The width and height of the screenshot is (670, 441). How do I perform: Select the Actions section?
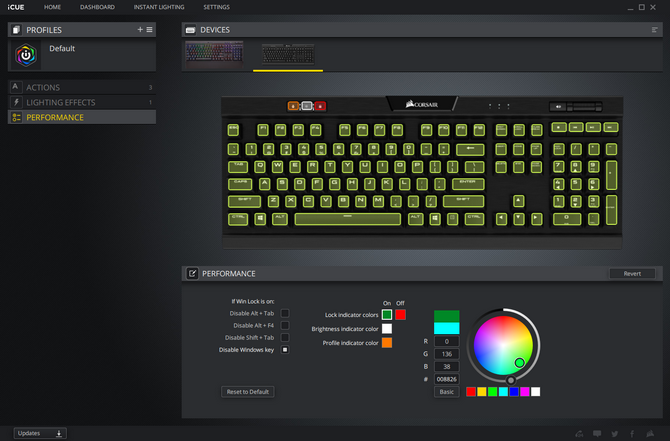pos(82,87)
